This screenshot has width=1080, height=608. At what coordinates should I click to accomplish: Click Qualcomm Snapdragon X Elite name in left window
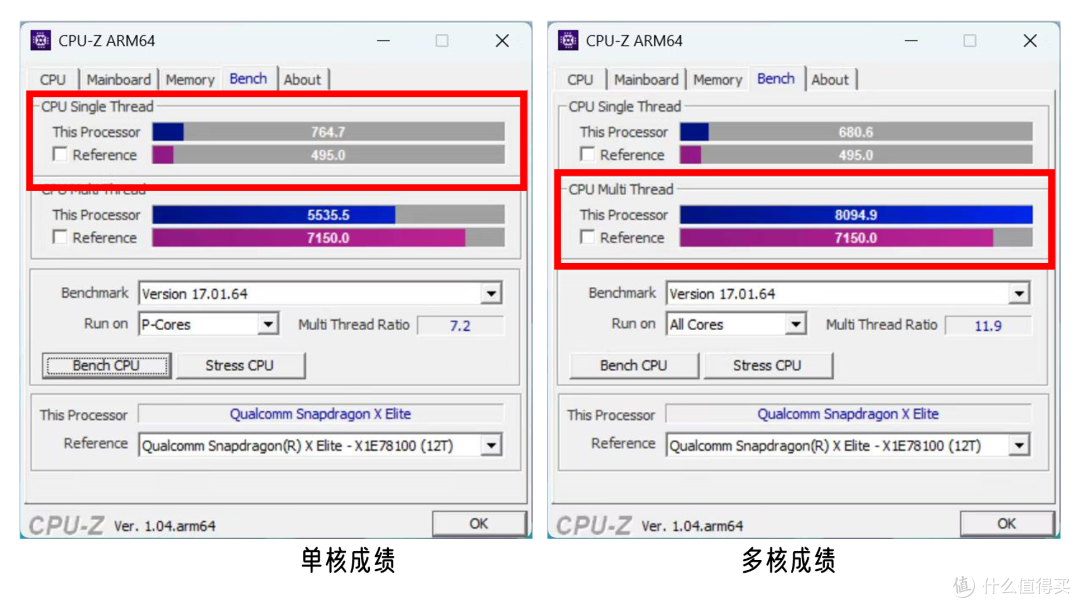tap(320, 414)
